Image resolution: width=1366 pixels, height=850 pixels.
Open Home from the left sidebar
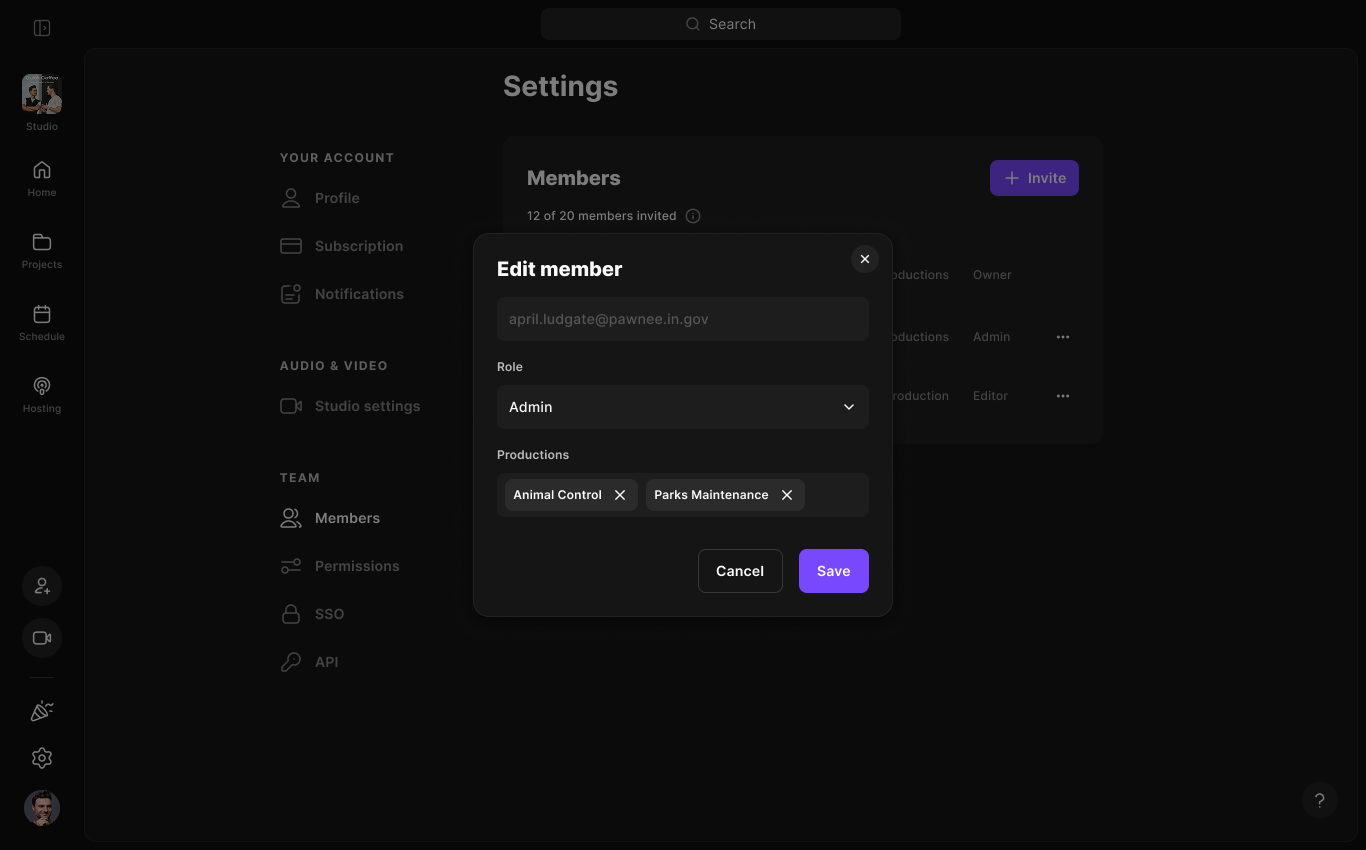42,178
